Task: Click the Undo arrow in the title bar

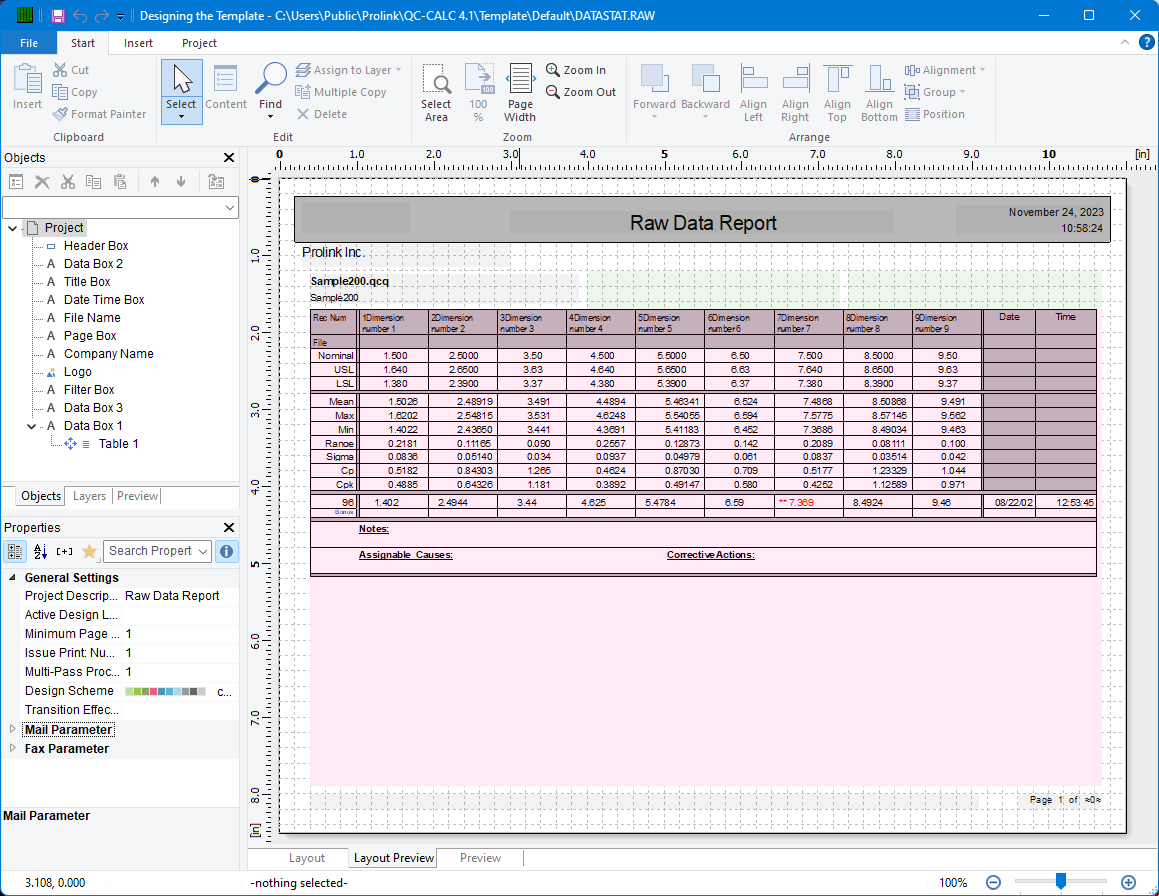Action: tap(80, 16)
